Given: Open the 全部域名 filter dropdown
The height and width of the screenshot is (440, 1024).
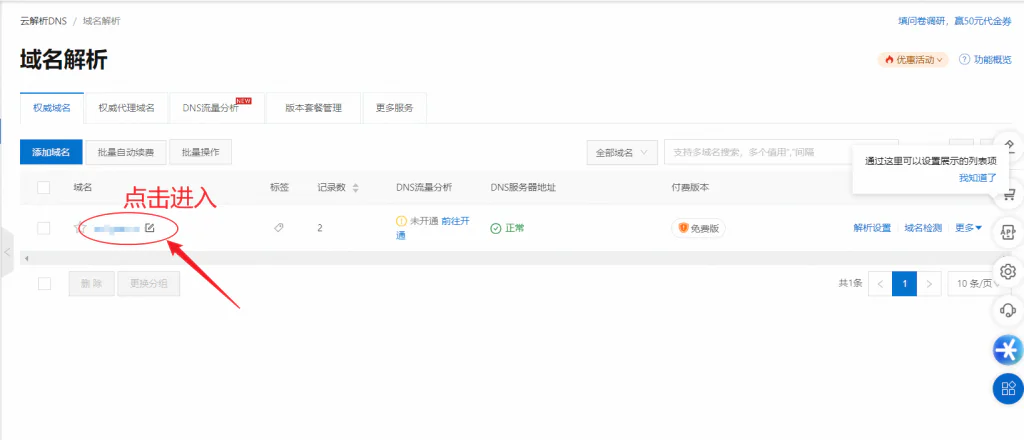Looking at the screenshot, I should tap(621, 152).
